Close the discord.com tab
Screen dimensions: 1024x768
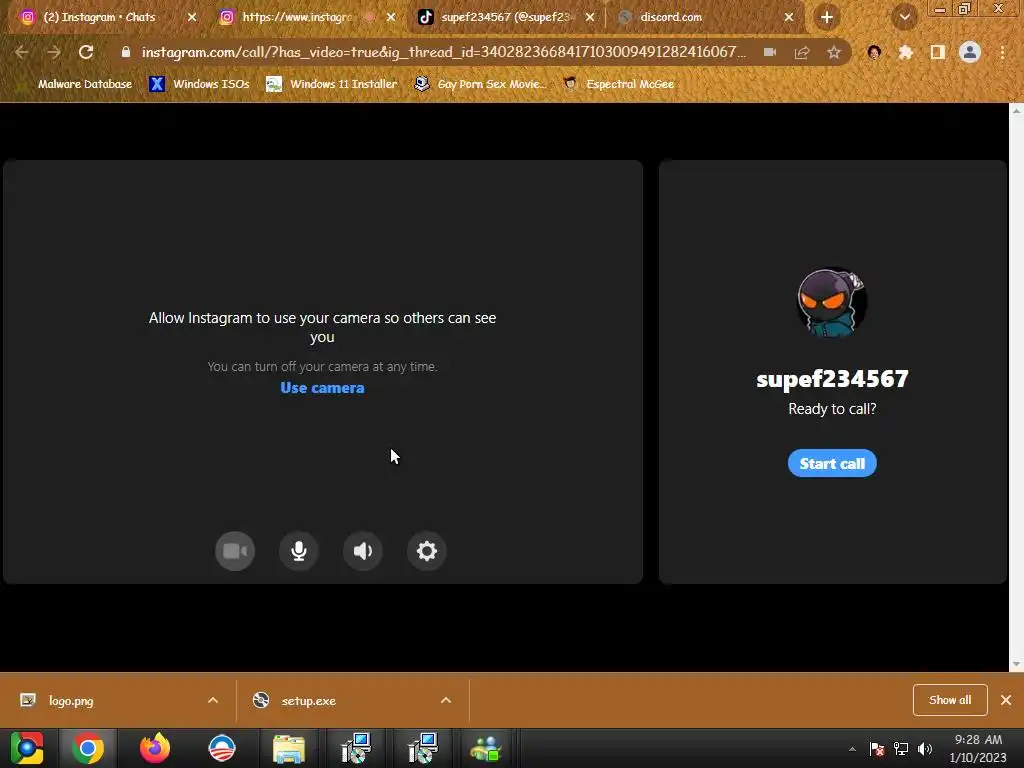(789, 18)
